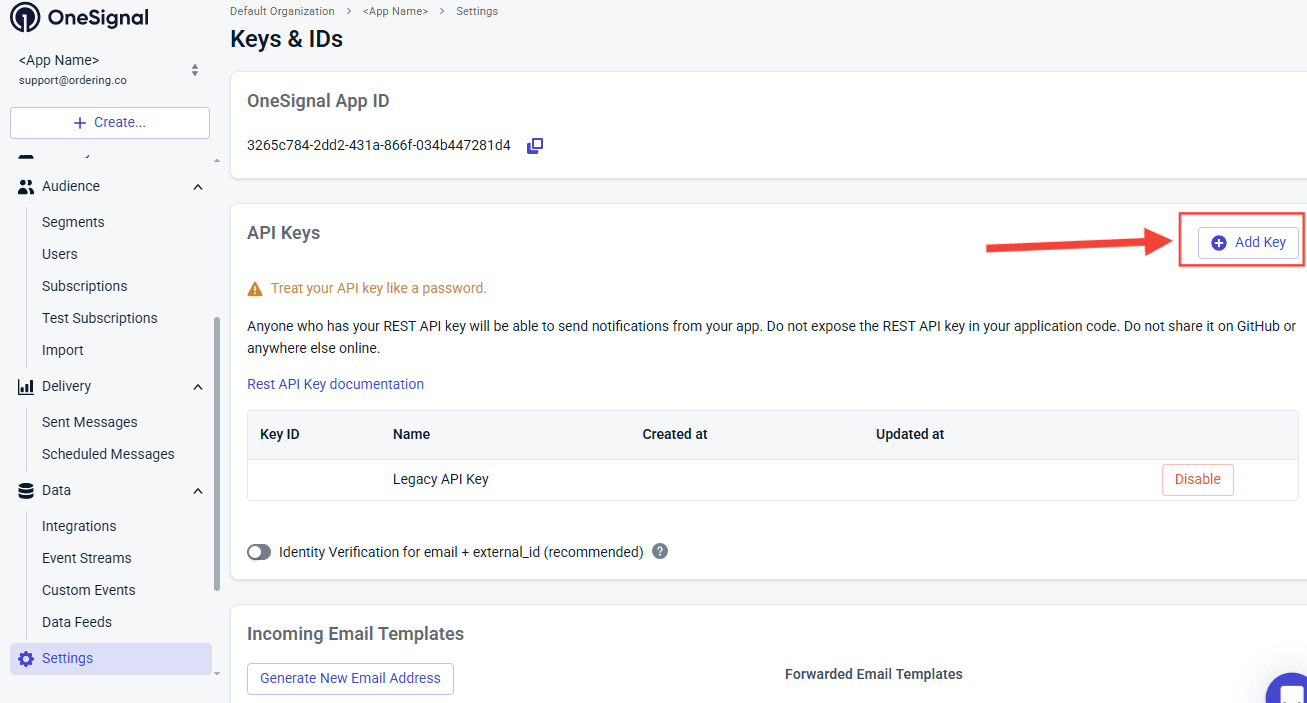Viewport: 1307px width, 703px height.
Task: Click the Delivery bar chart icon
Action: coord(26,386)
